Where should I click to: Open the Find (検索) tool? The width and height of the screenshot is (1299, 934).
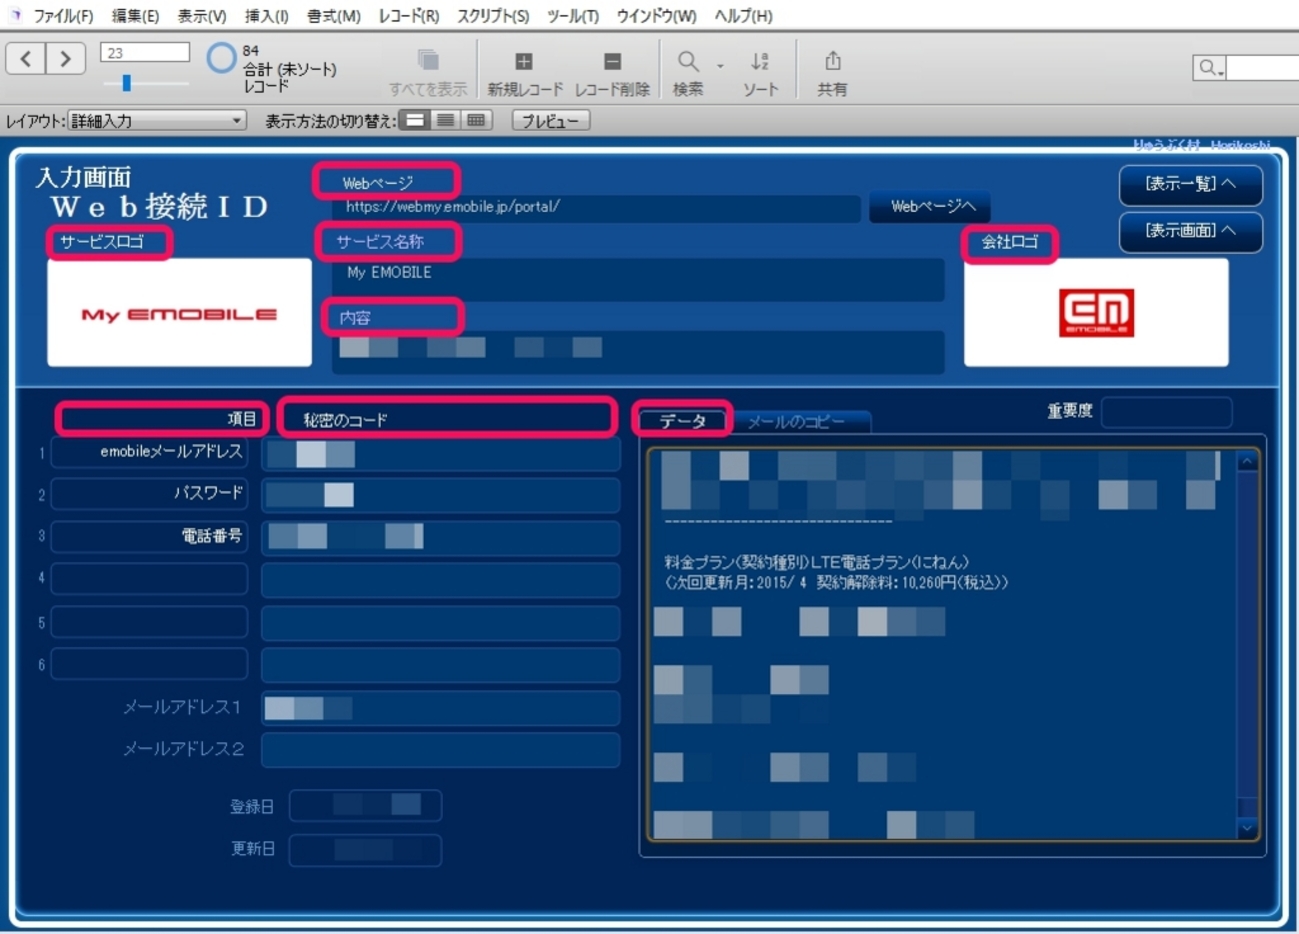pos(687,62)
